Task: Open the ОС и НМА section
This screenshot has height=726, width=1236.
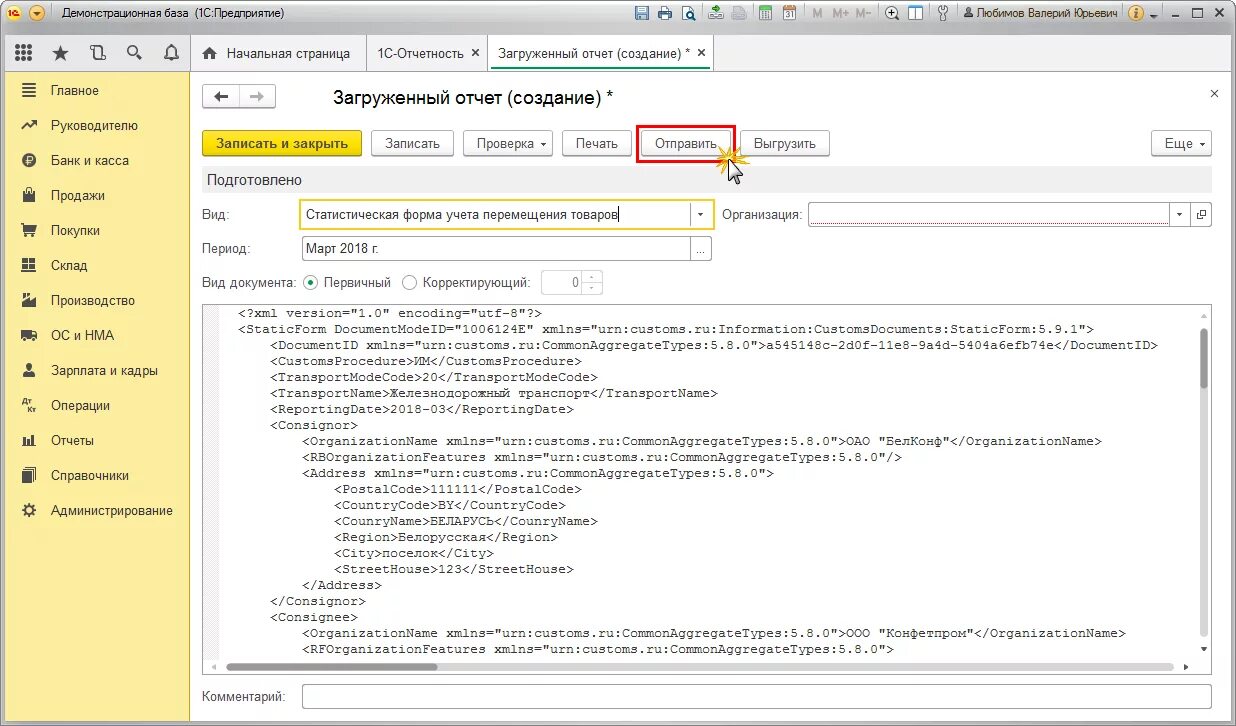Action: click(x=95, y=335)
